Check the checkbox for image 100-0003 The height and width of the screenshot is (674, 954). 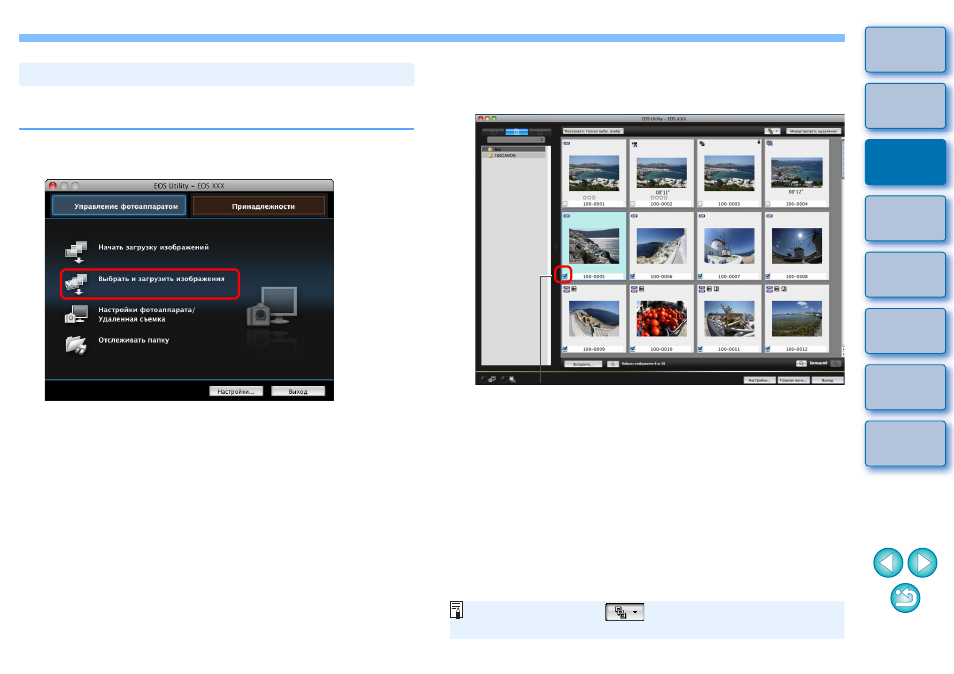point(700,204)
